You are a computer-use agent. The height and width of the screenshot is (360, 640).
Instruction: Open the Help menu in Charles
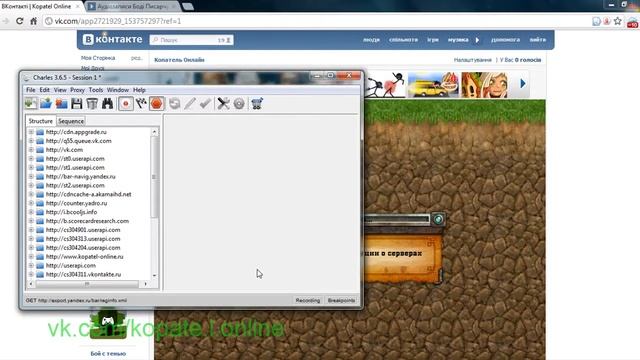pyautogui.click(x=139, y=90)
